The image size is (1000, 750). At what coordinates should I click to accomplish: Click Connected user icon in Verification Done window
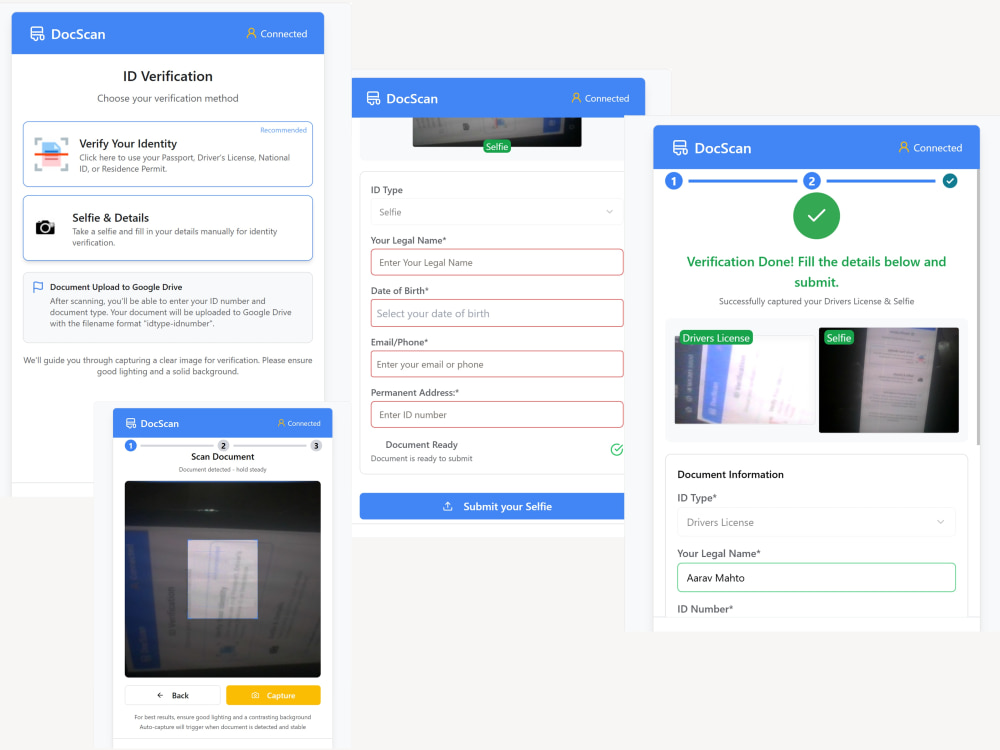click(x=904, y=147)
